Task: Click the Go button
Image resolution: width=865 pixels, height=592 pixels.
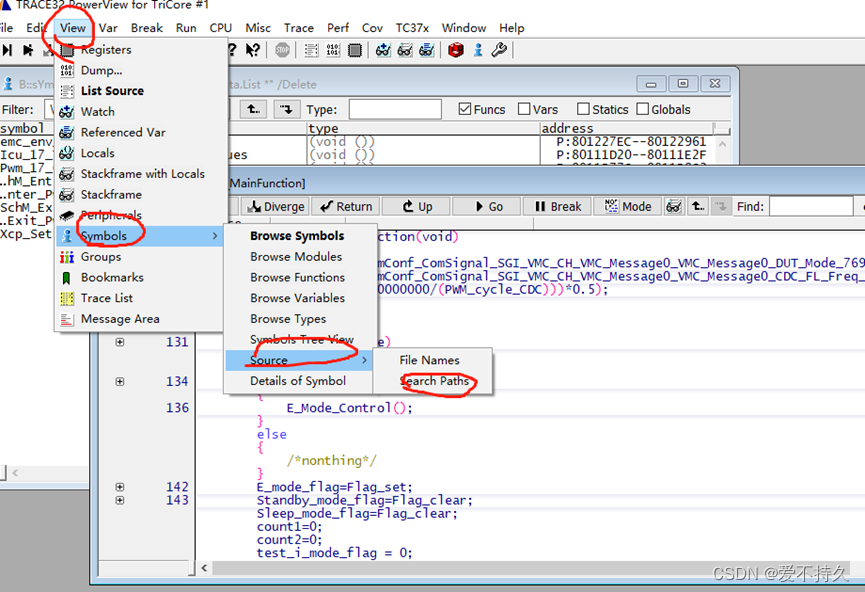Action: [487, 207]
